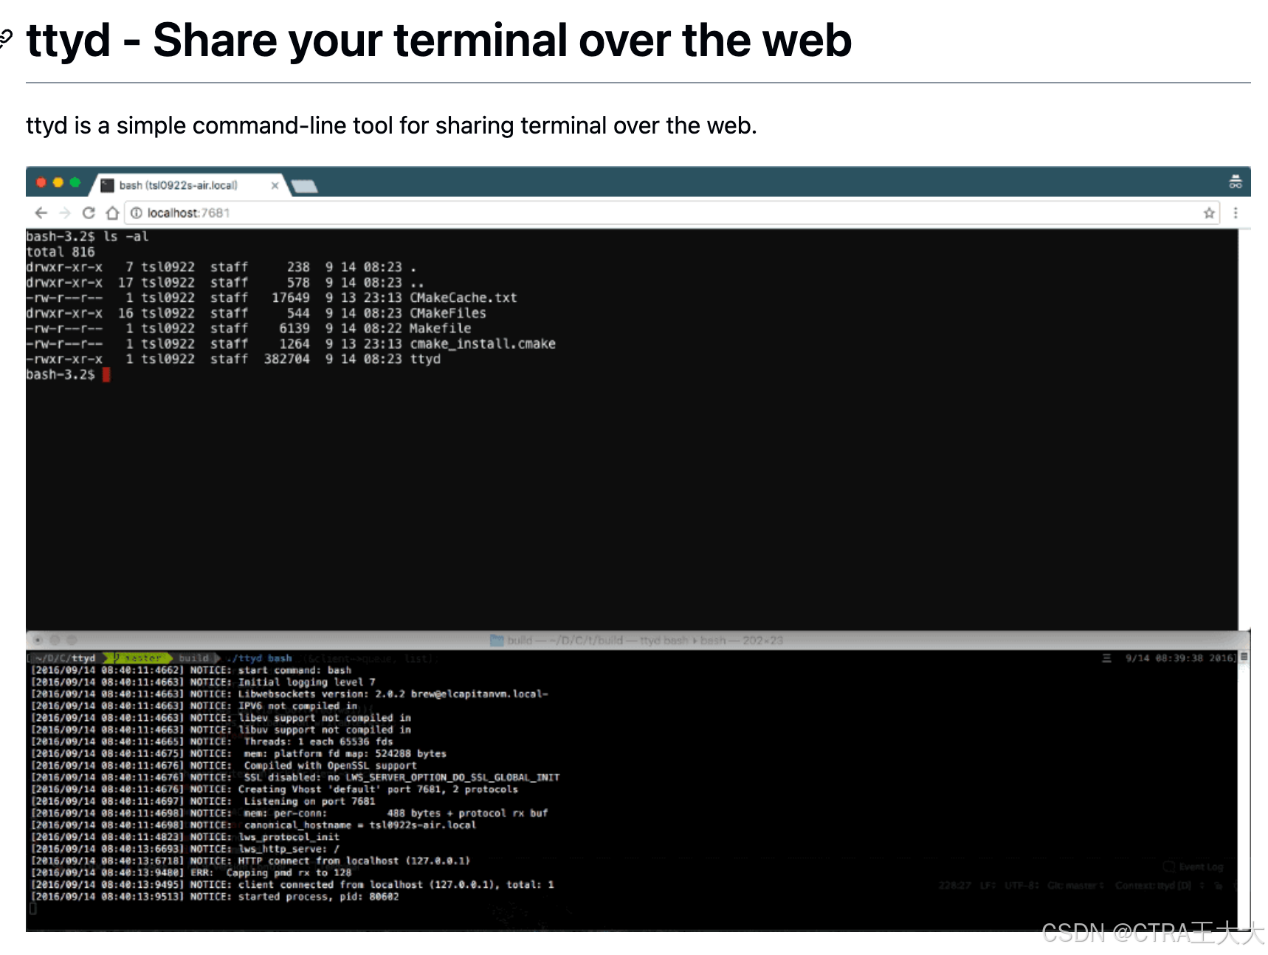
Task: Click the red terminal cursor at prompt
Action: click(106, 375)
